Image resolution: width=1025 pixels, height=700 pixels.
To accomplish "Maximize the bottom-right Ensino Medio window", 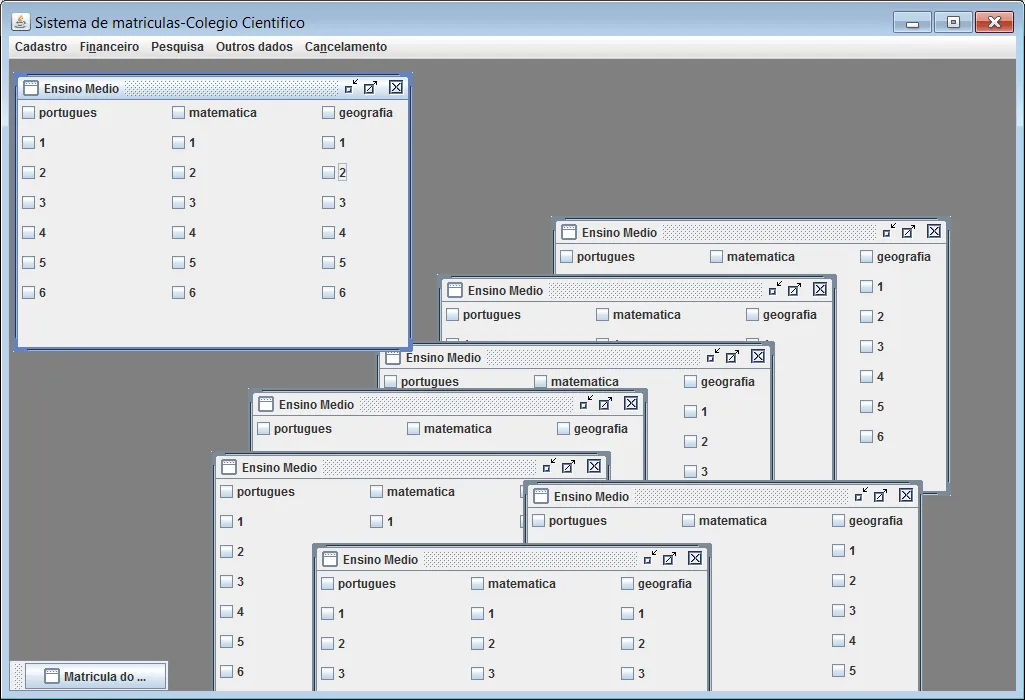I will tap(881, 495).
